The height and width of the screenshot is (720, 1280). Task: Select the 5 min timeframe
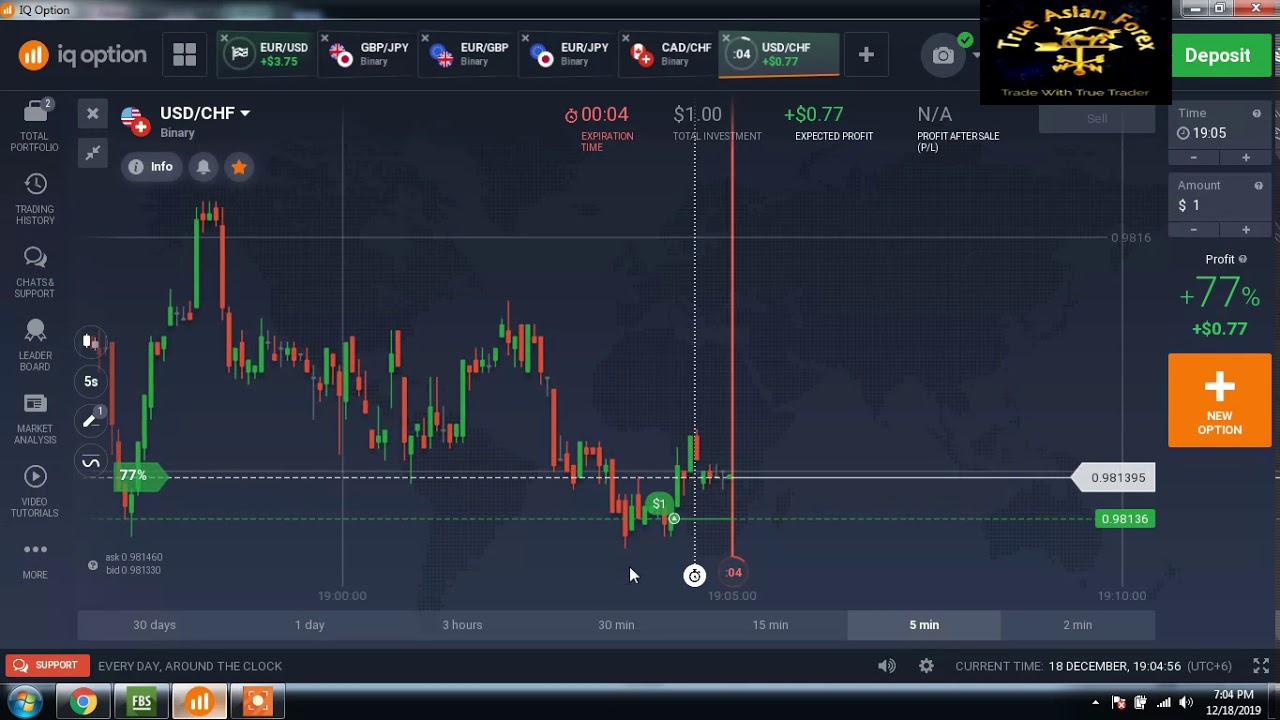925,625
